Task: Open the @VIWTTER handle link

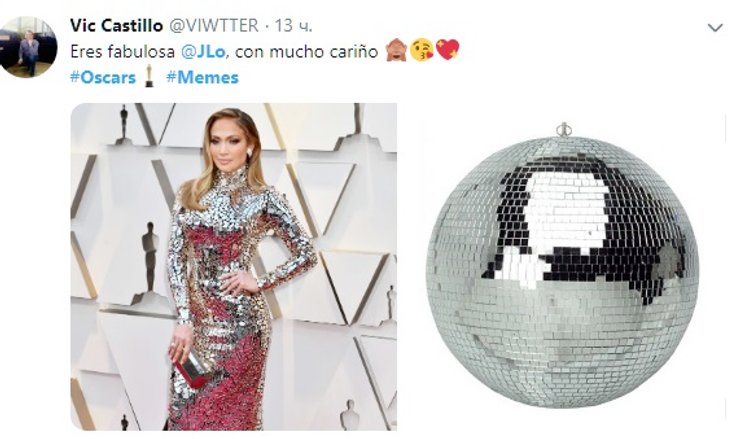Action: 214,25
